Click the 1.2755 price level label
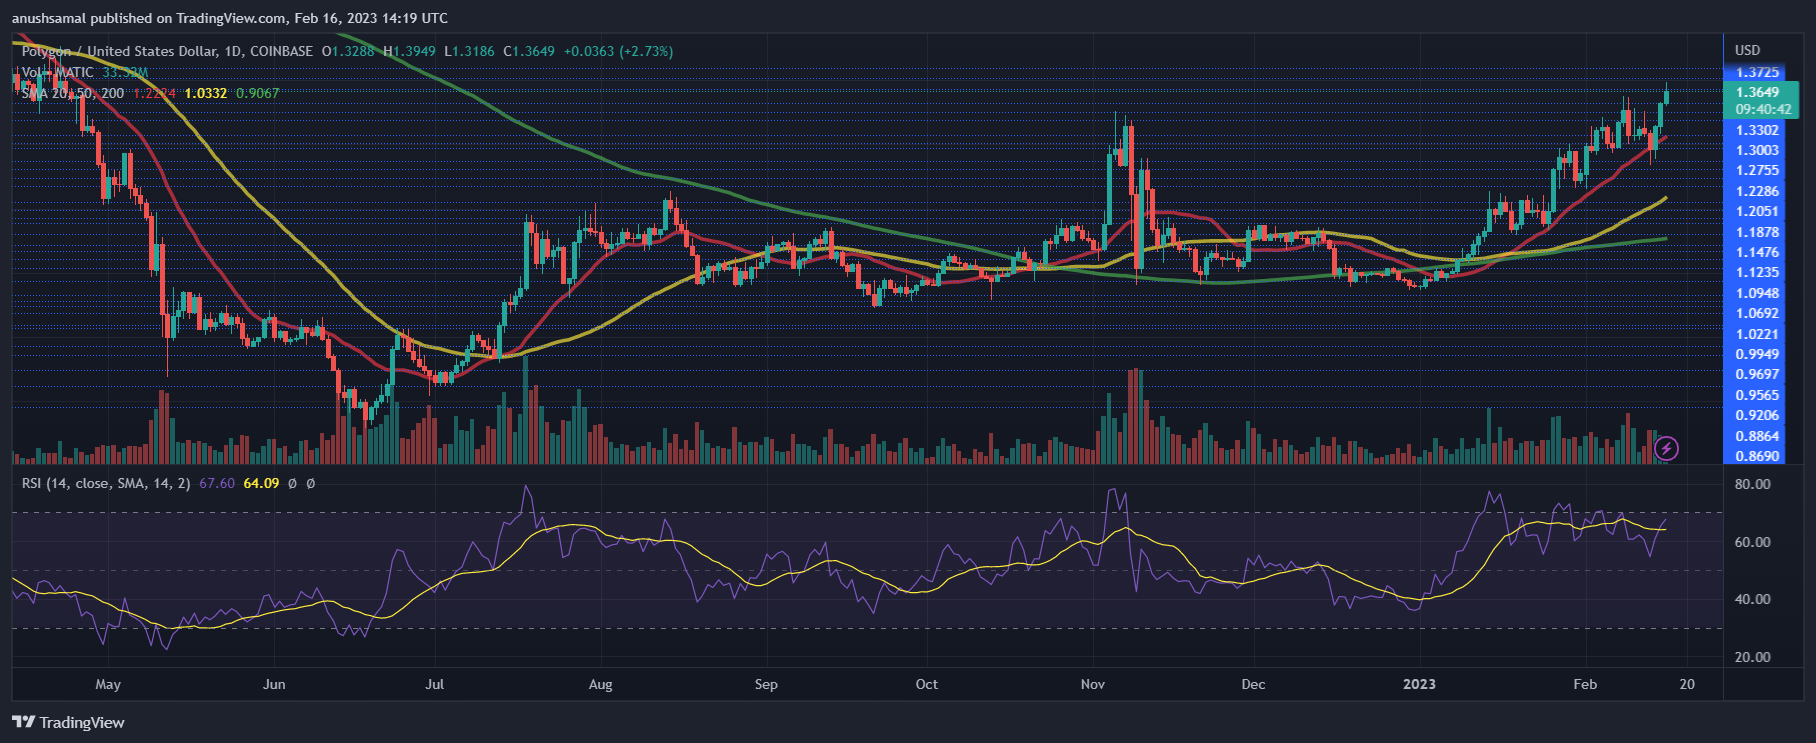Image resolution: width=1816 pixels, height=743 pixels. [1757, 170]
